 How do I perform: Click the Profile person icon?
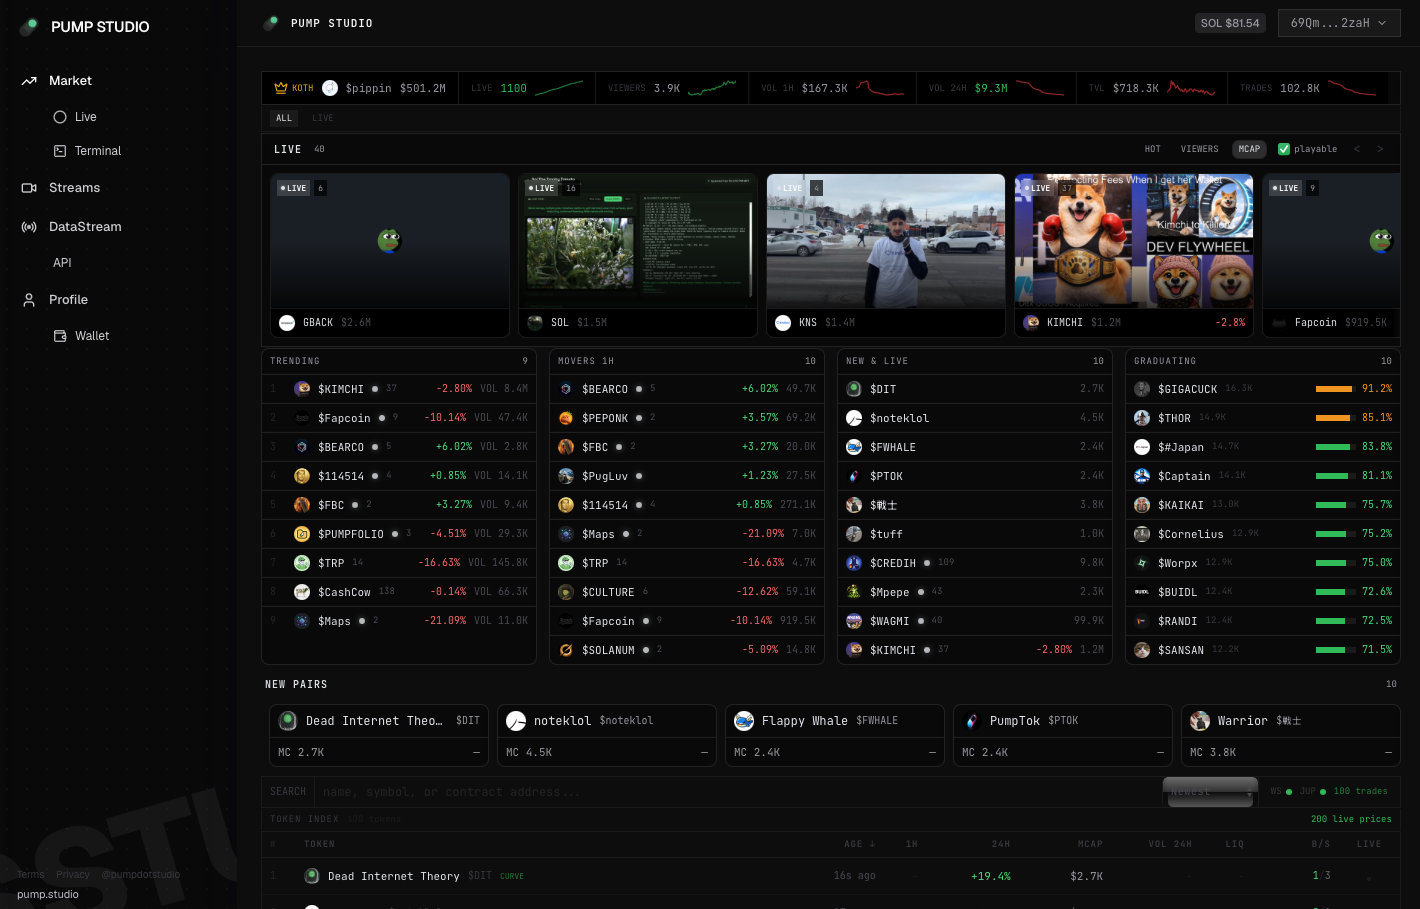(29, 300)
